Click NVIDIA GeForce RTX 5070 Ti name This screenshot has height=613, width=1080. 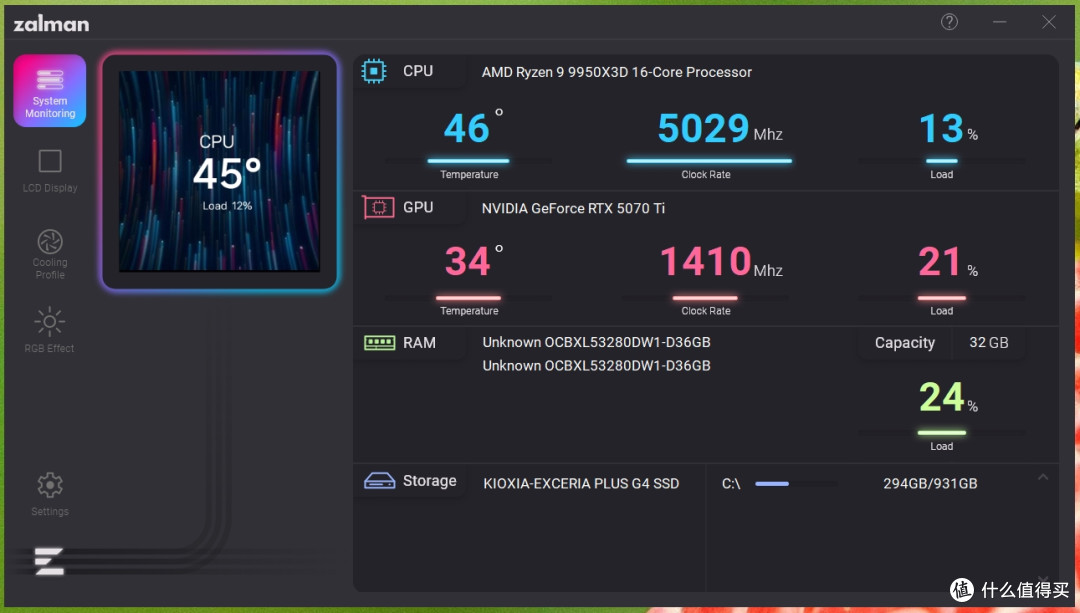[x=573, y=208]
